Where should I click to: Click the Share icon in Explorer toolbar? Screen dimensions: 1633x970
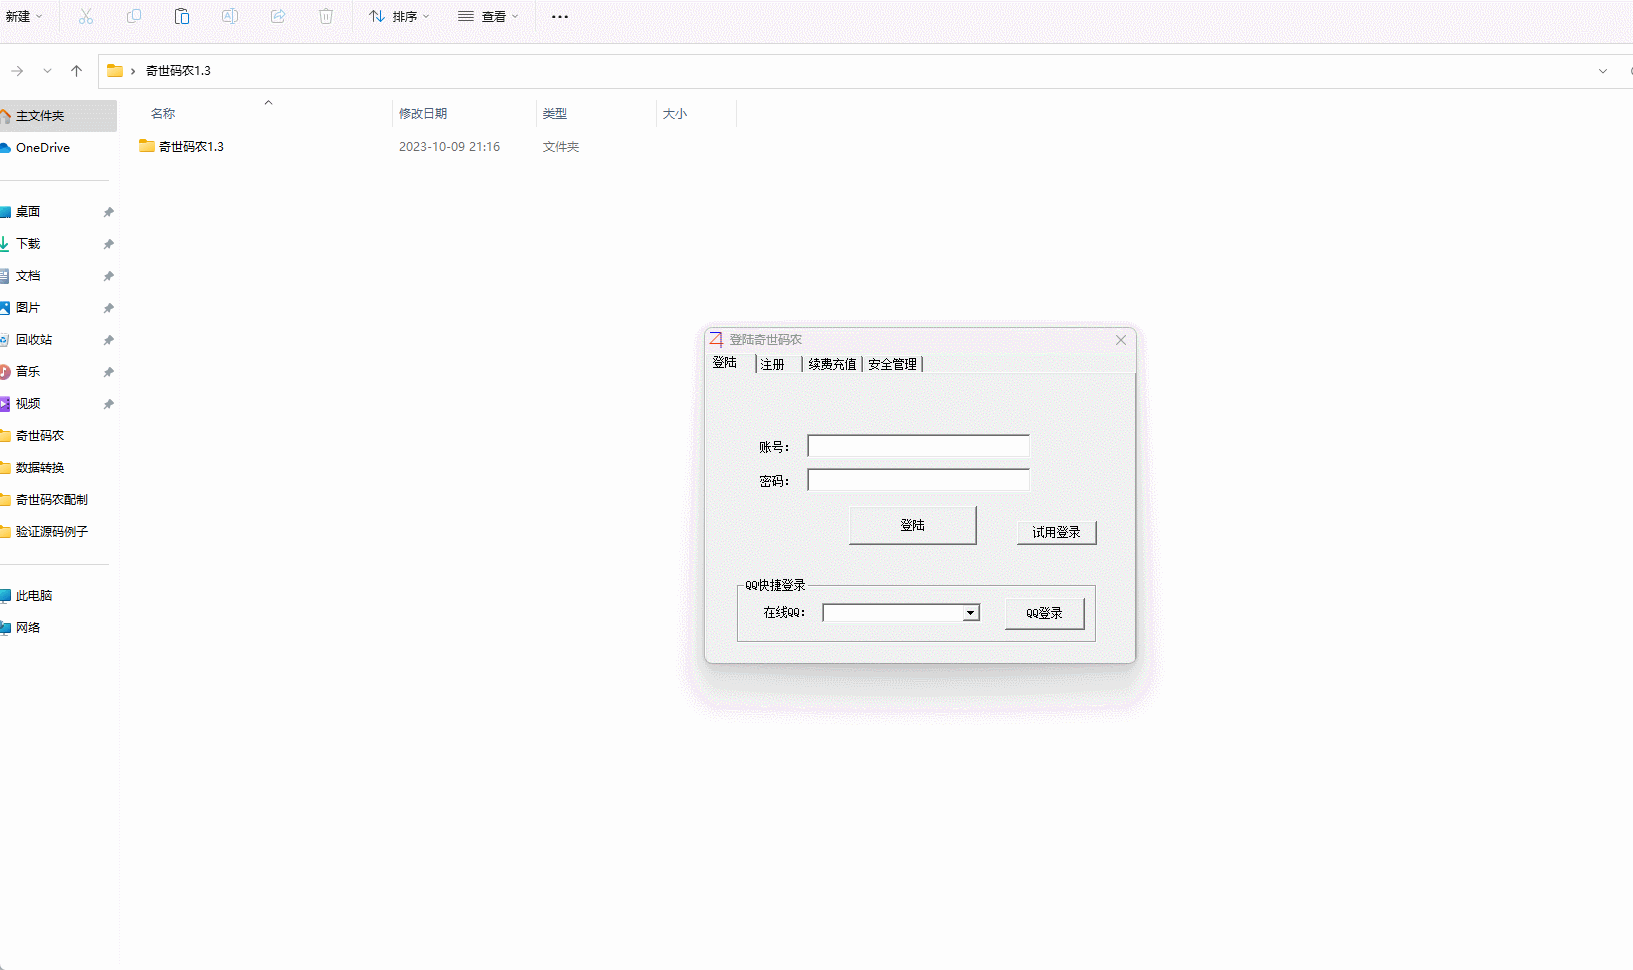[278, 16]
